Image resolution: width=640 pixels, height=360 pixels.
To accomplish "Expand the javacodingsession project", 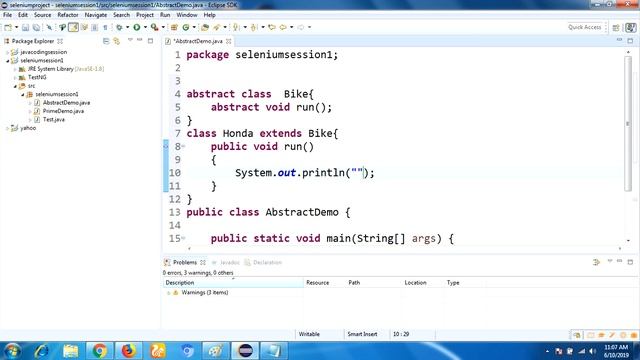I will coord(7,52).
